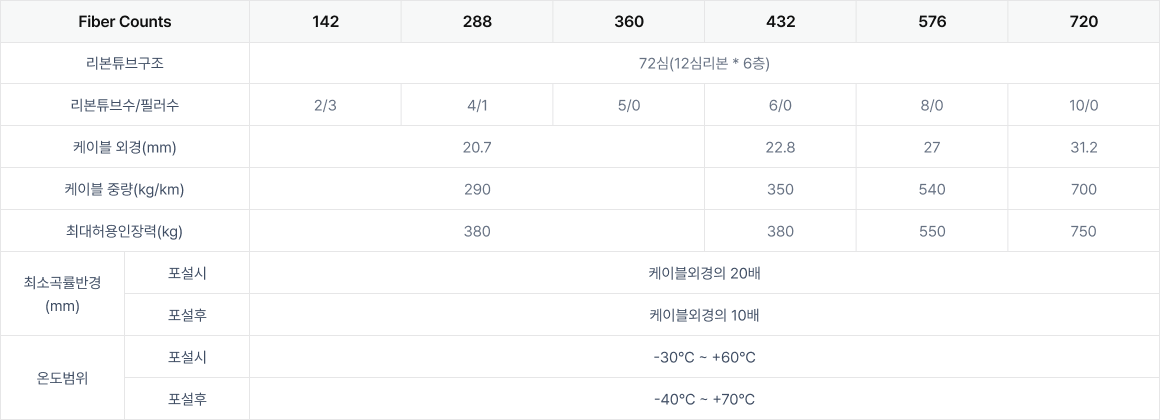Select the 288 fiber count column header

[x=477, y=21]
